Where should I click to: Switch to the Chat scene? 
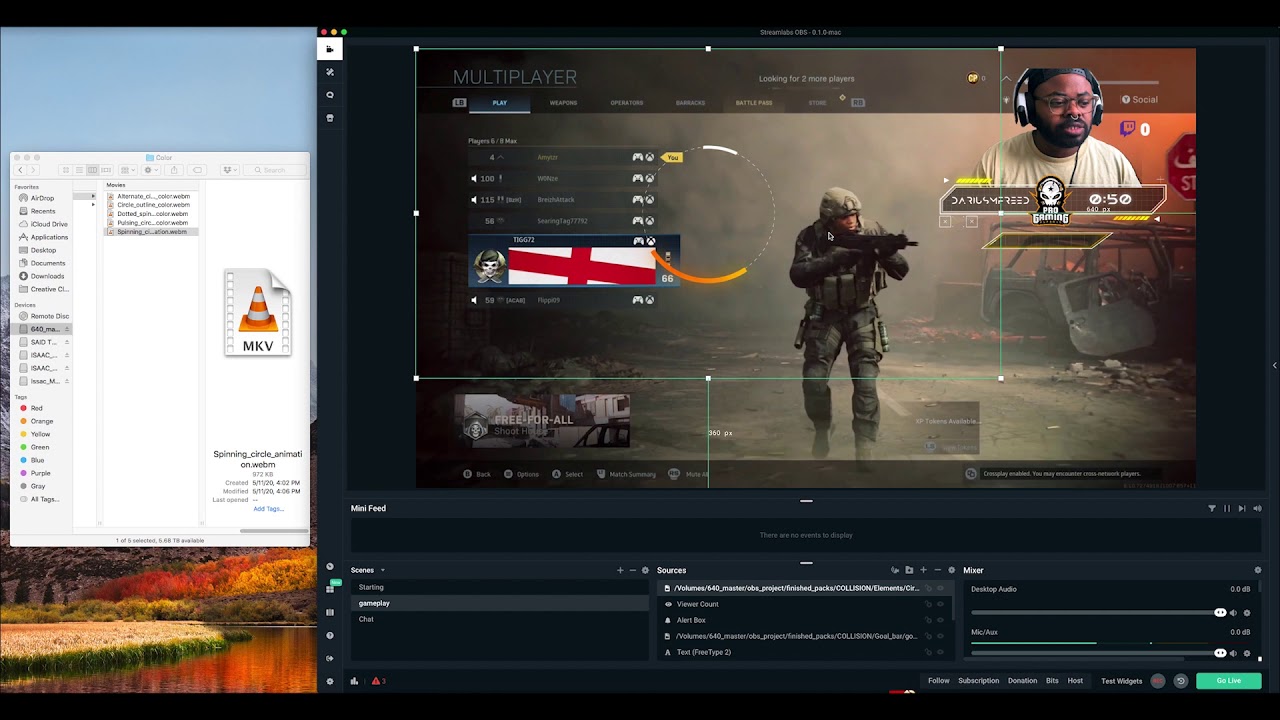[366, 619]
